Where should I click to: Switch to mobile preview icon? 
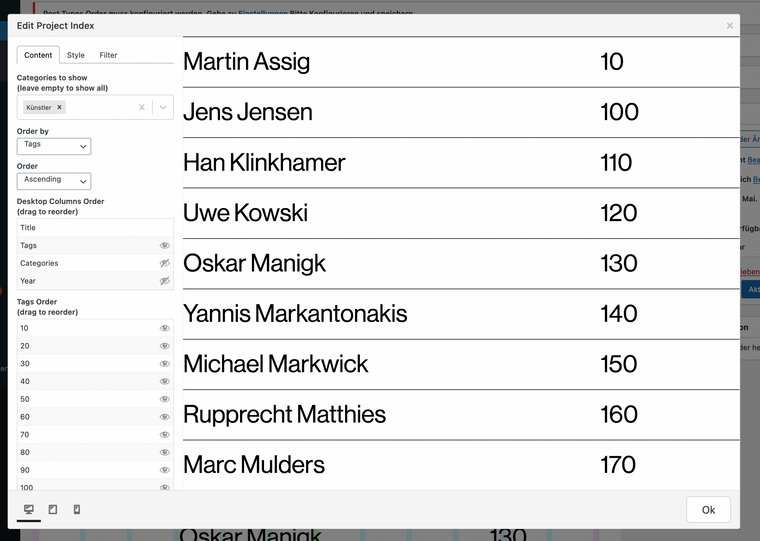(x=77, y=510)
